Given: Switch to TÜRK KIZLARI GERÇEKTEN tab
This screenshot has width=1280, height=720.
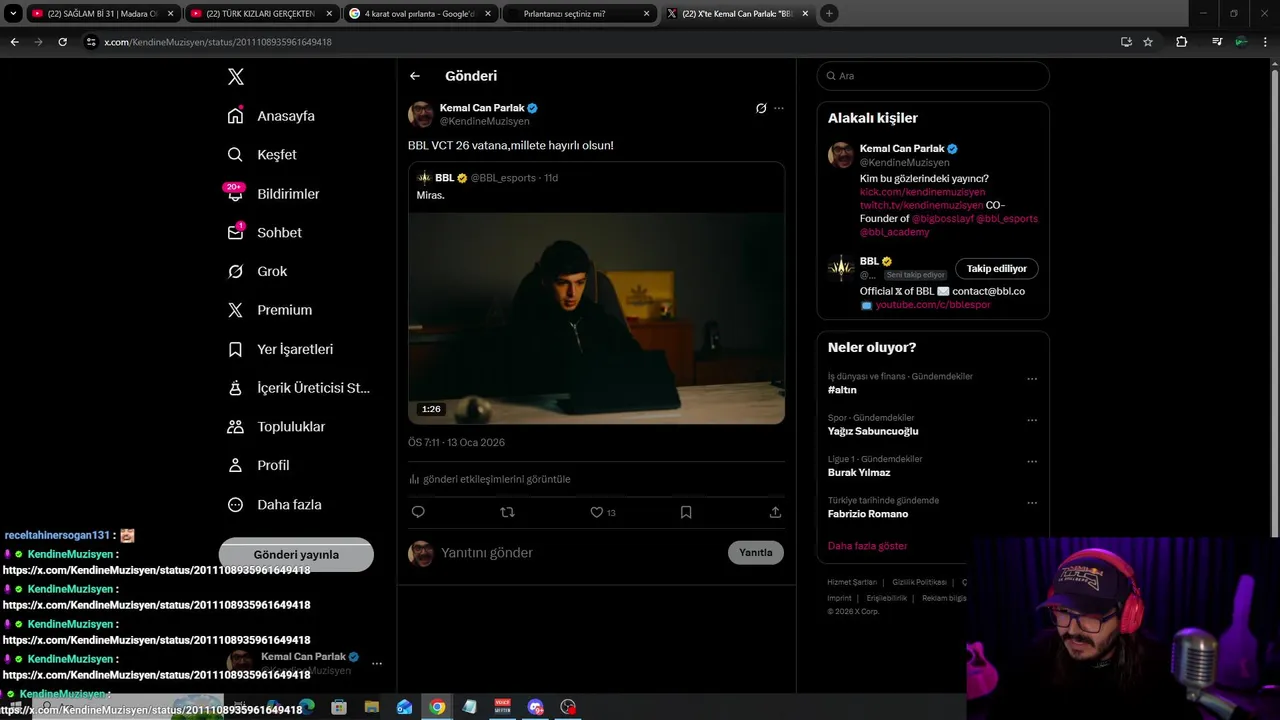Looking at the screenshot, I should [x=260, y=14].
